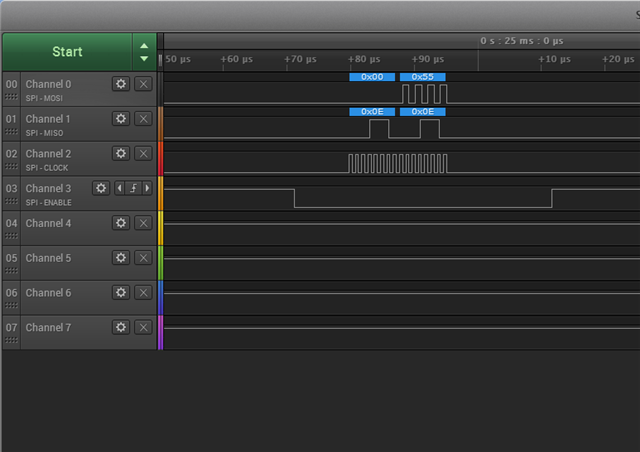
Task: Select the Channel 2 label
Action: [48, 154]
